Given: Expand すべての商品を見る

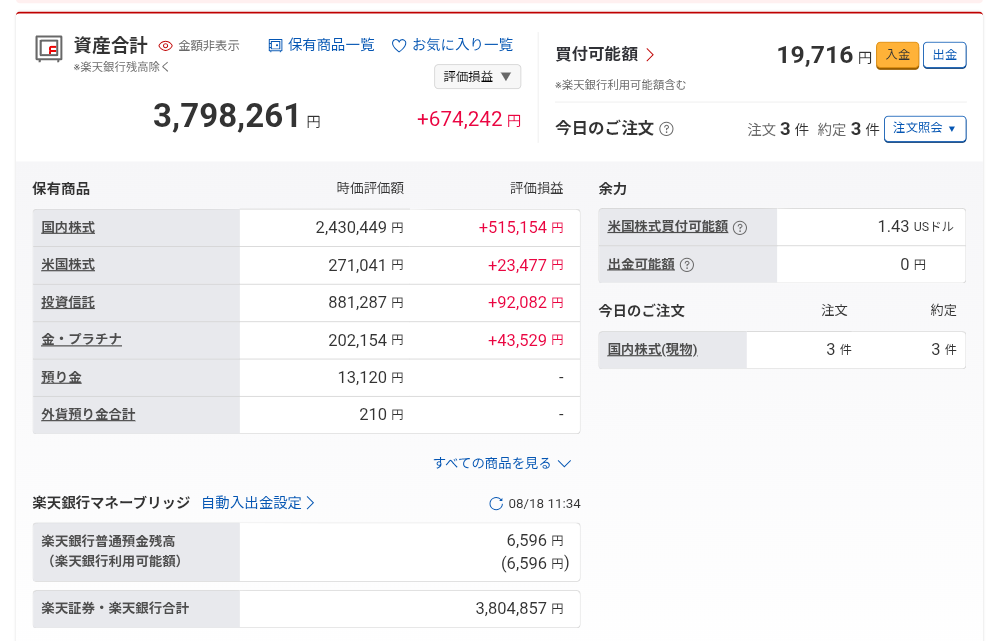Looking at the screenshot, I should pyautogui.click(x=502, y=463).
